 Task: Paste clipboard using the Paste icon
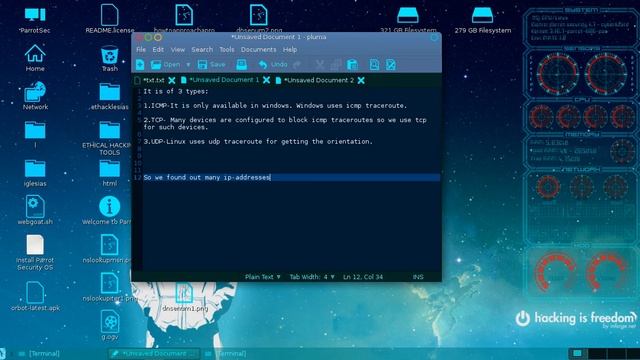pos(352,64)
